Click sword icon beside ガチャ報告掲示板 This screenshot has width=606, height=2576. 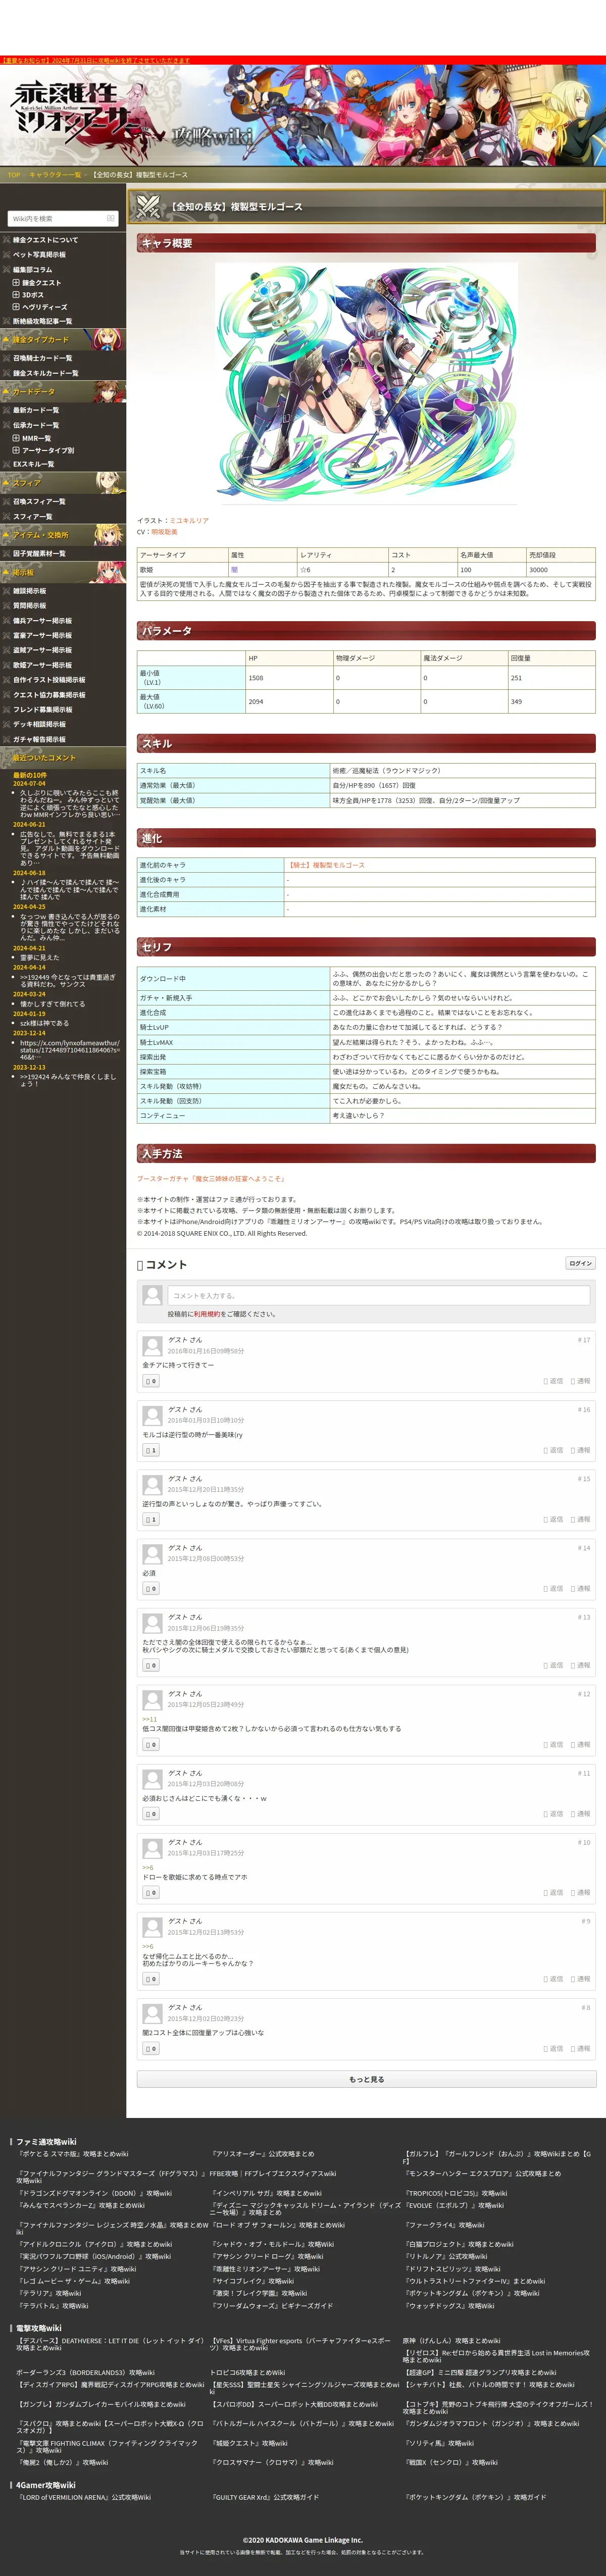click(x=6, y=739)
